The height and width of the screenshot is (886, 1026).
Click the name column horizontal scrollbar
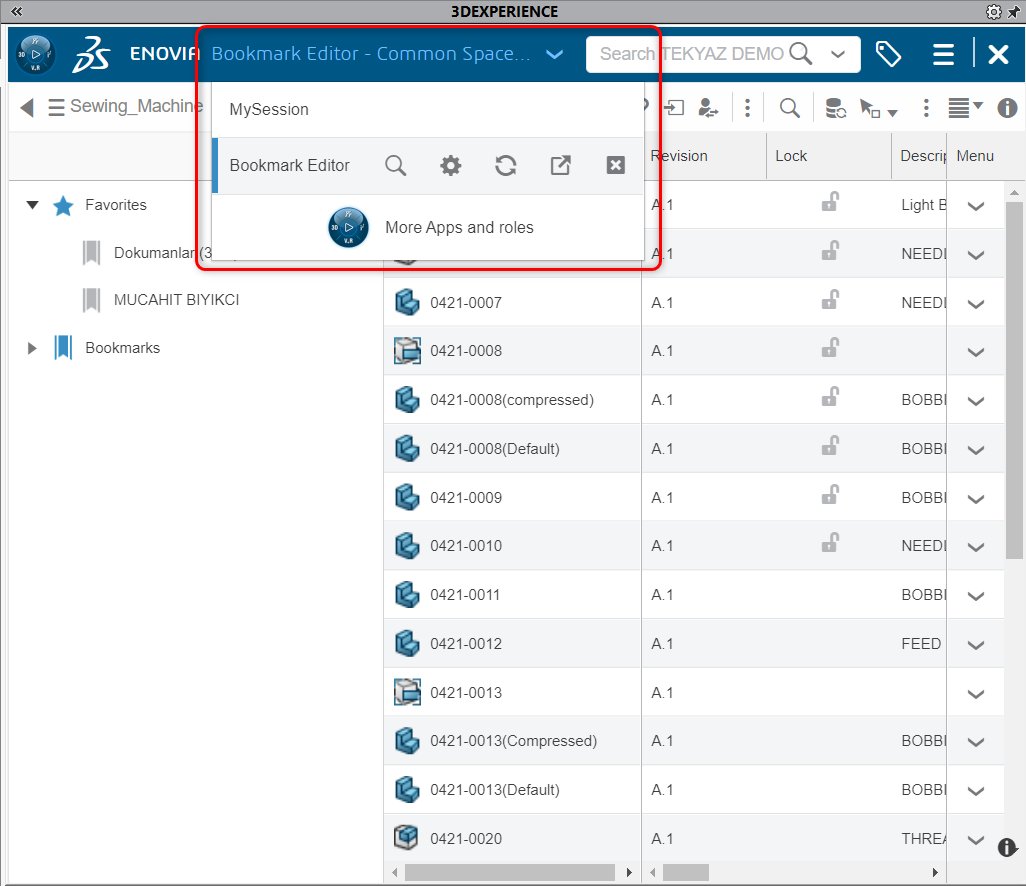tap(510, 872)
